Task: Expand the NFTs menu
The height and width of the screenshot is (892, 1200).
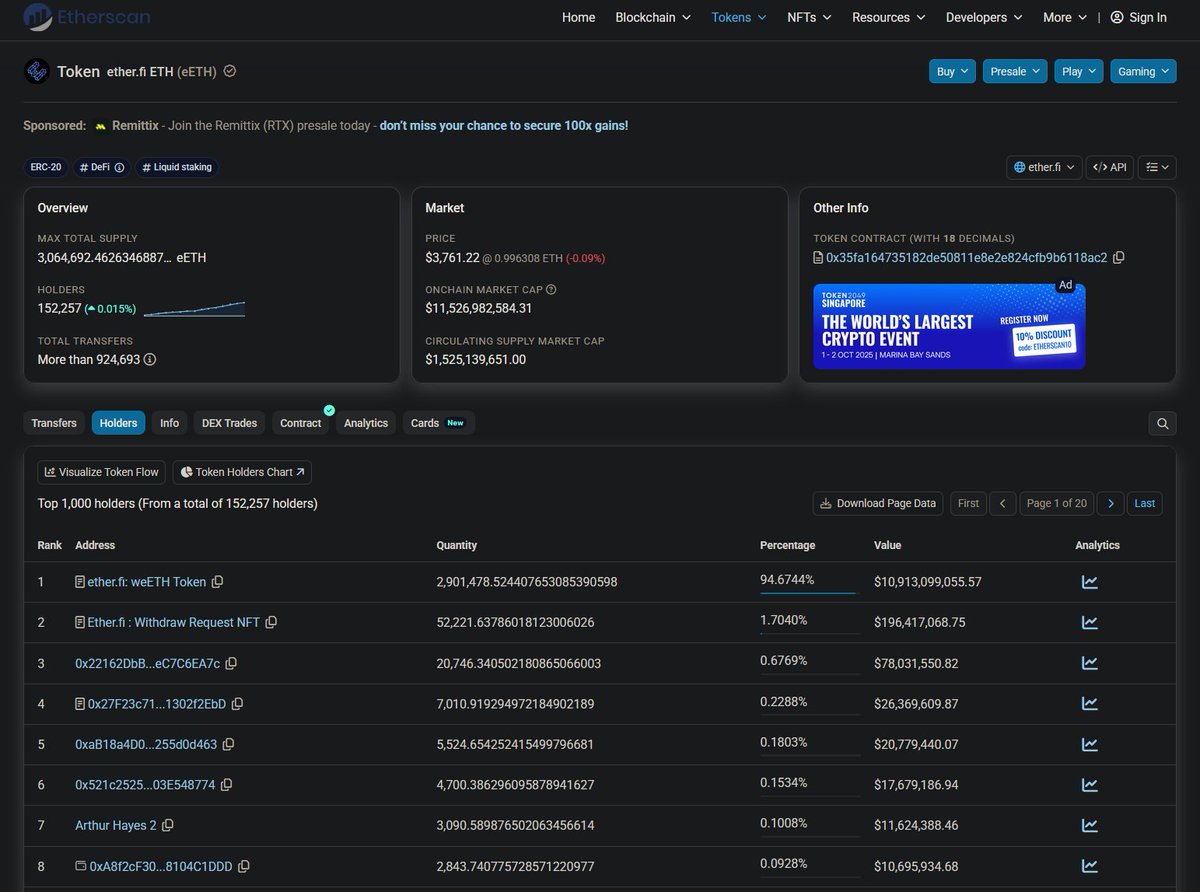Action: pyautogui.click(x=809, y=17)
